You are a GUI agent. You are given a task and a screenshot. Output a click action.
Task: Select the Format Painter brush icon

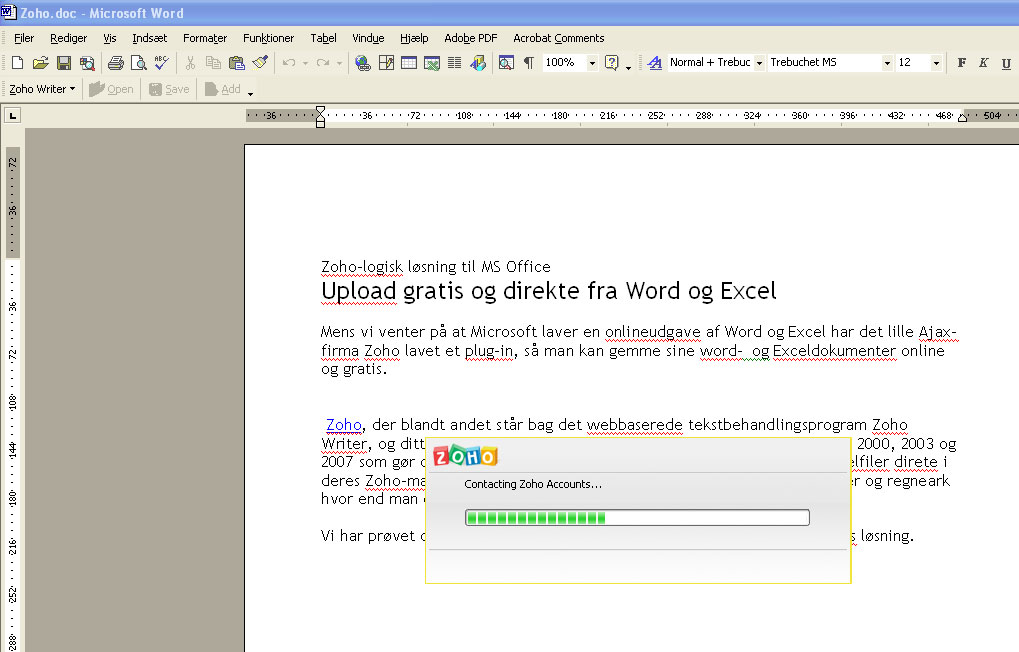(260, 63)
